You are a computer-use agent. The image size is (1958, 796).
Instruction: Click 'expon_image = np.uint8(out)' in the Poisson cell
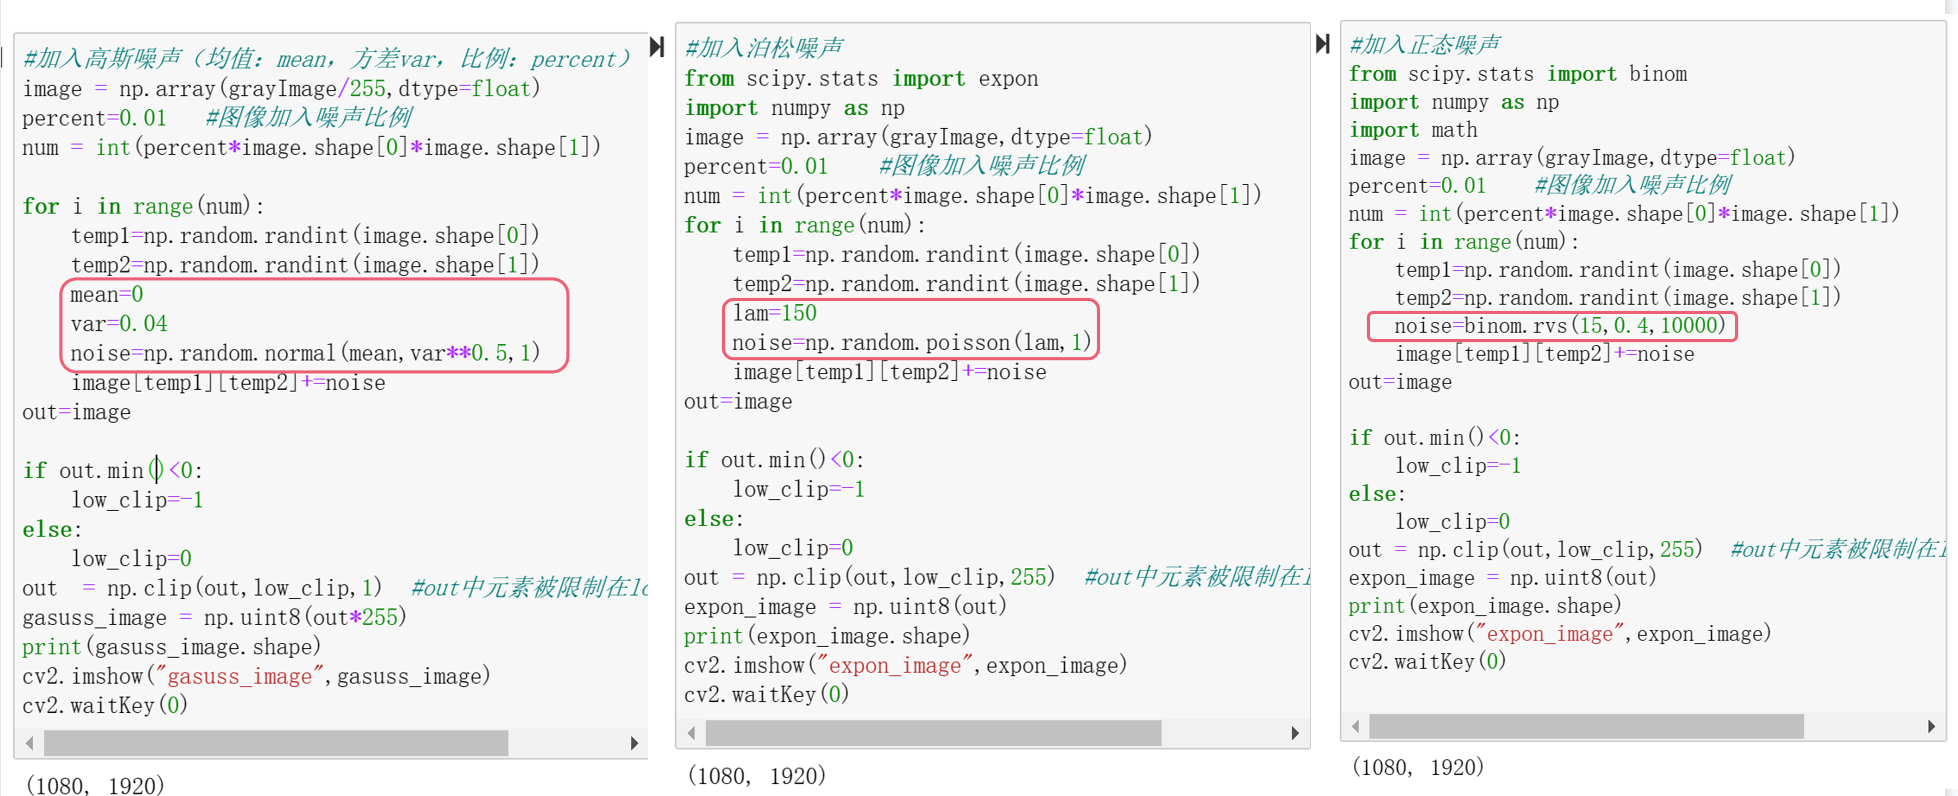click(846, 607)
